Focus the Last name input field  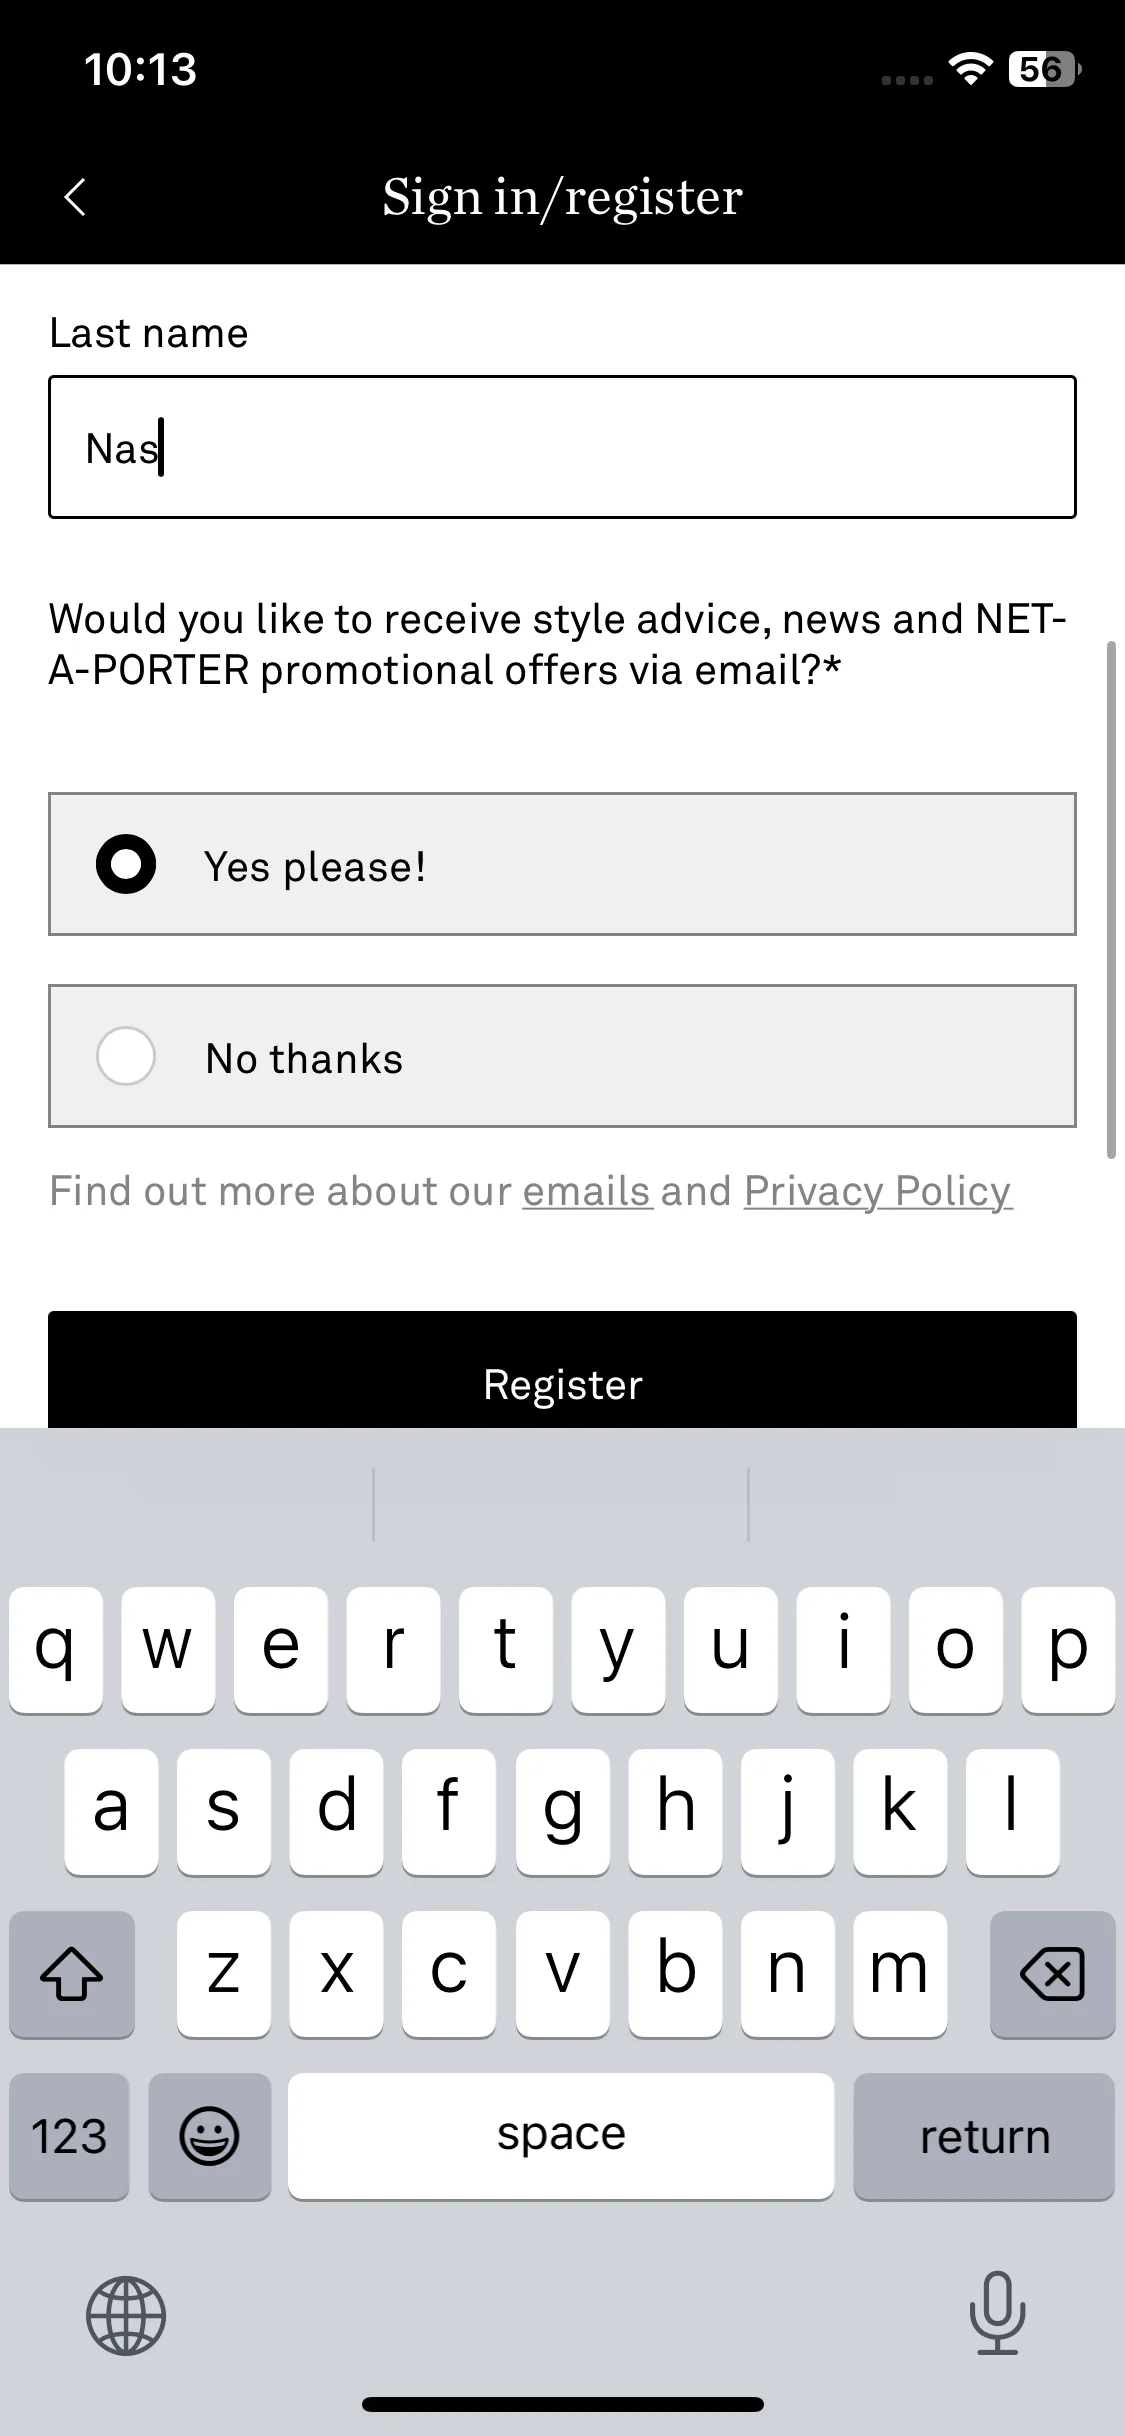point(562,447)
